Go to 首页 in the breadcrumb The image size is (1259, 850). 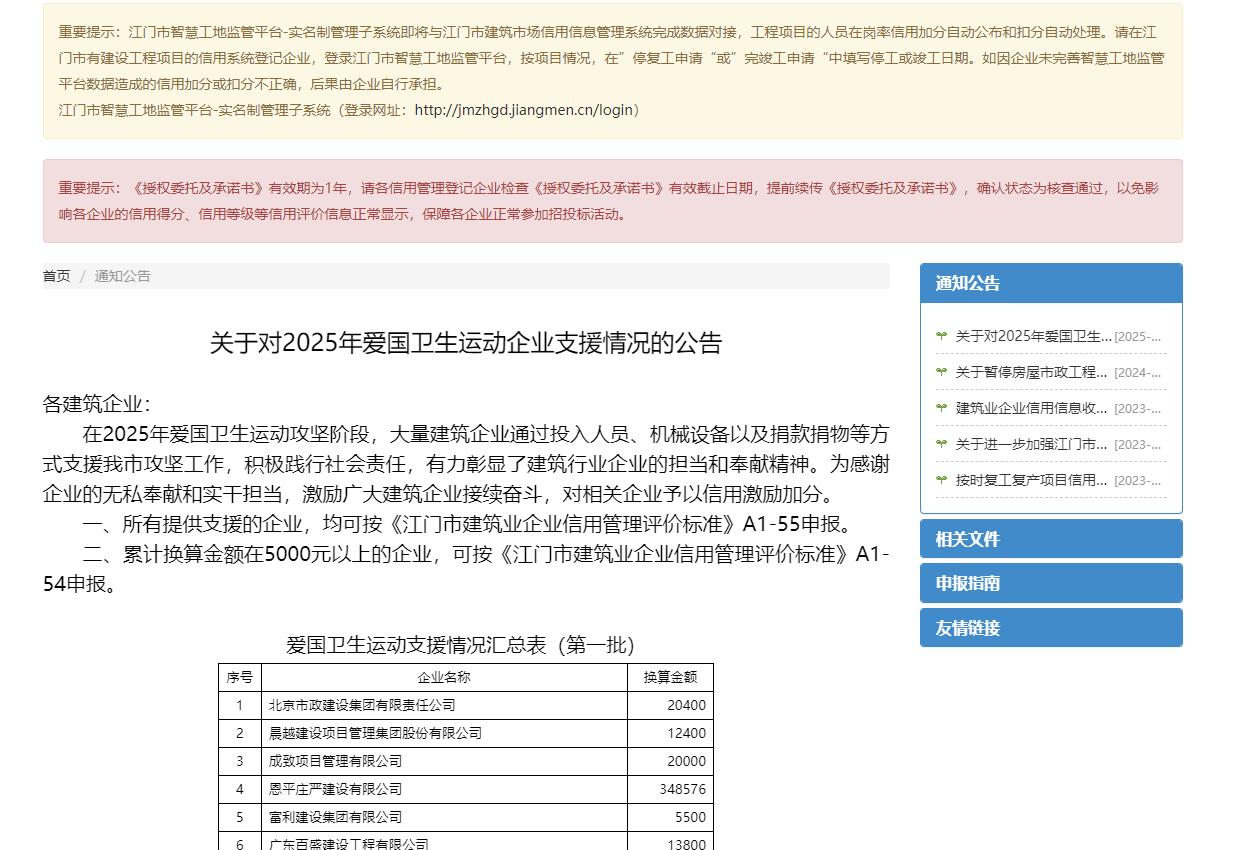(x=56, y=276)
